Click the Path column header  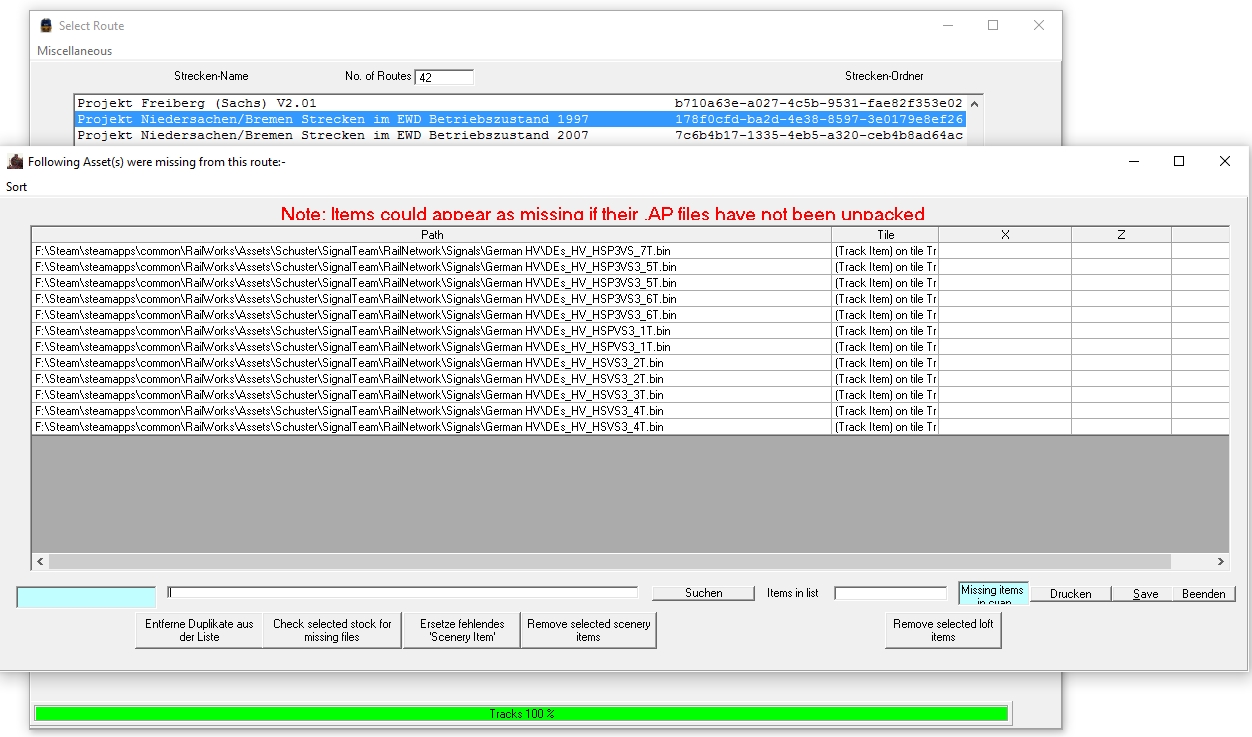tap(431, 235)
